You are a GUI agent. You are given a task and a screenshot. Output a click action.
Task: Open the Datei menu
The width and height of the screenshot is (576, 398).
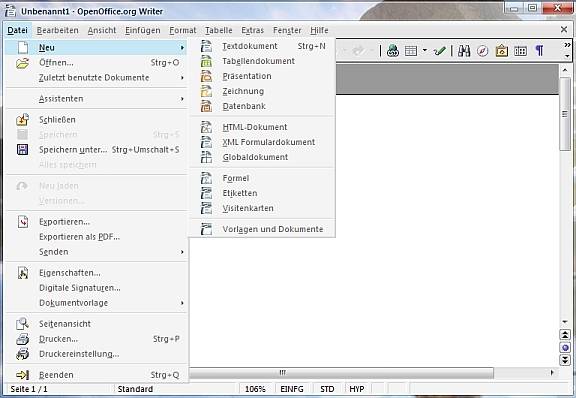[x=17, y=30]
